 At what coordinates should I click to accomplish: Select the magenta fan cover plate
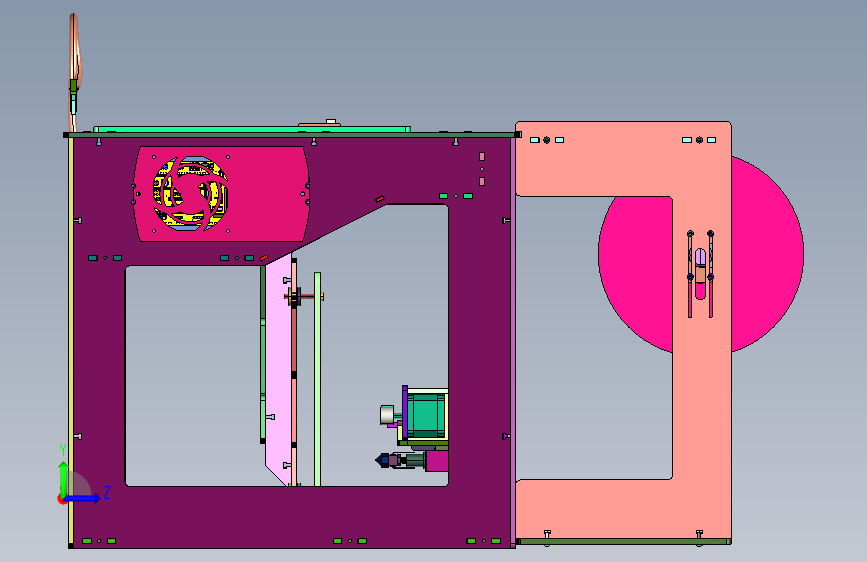coord(265,194)
